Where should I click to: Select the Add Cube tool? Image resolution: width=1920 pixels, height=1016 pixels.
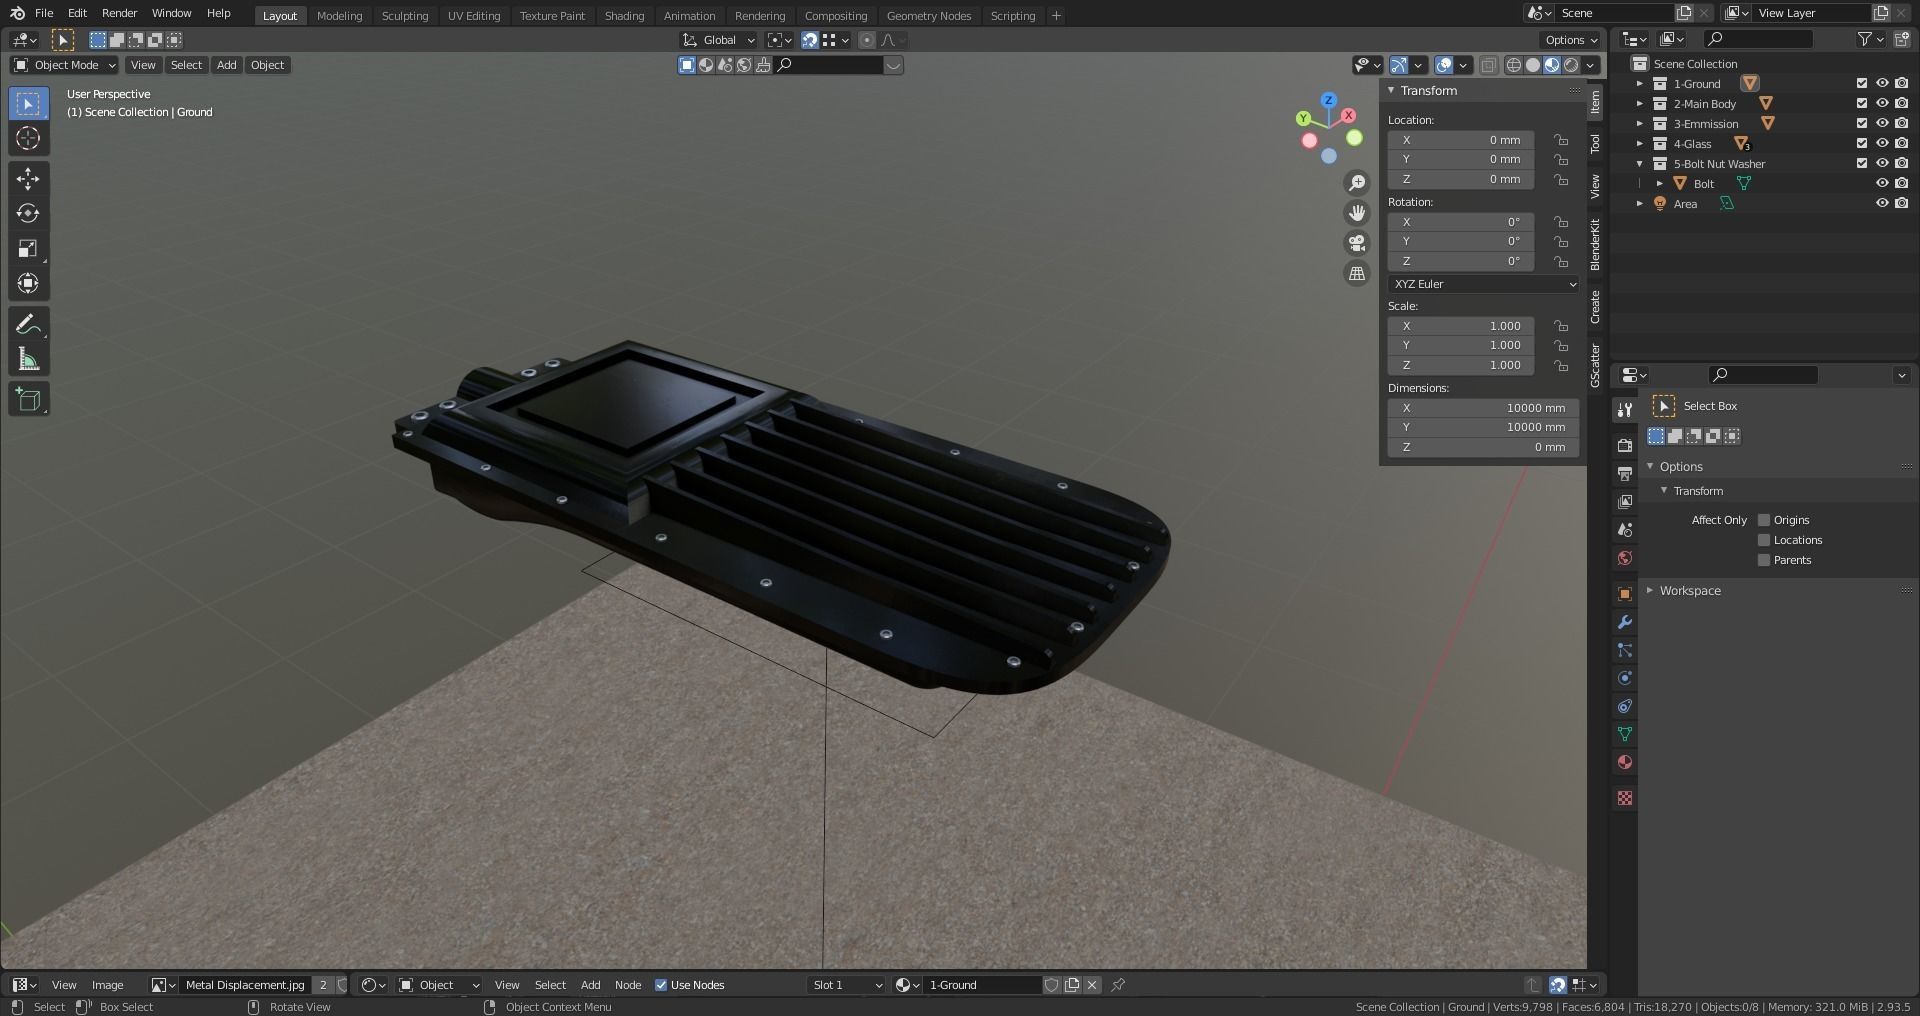(x=28, y=400)
